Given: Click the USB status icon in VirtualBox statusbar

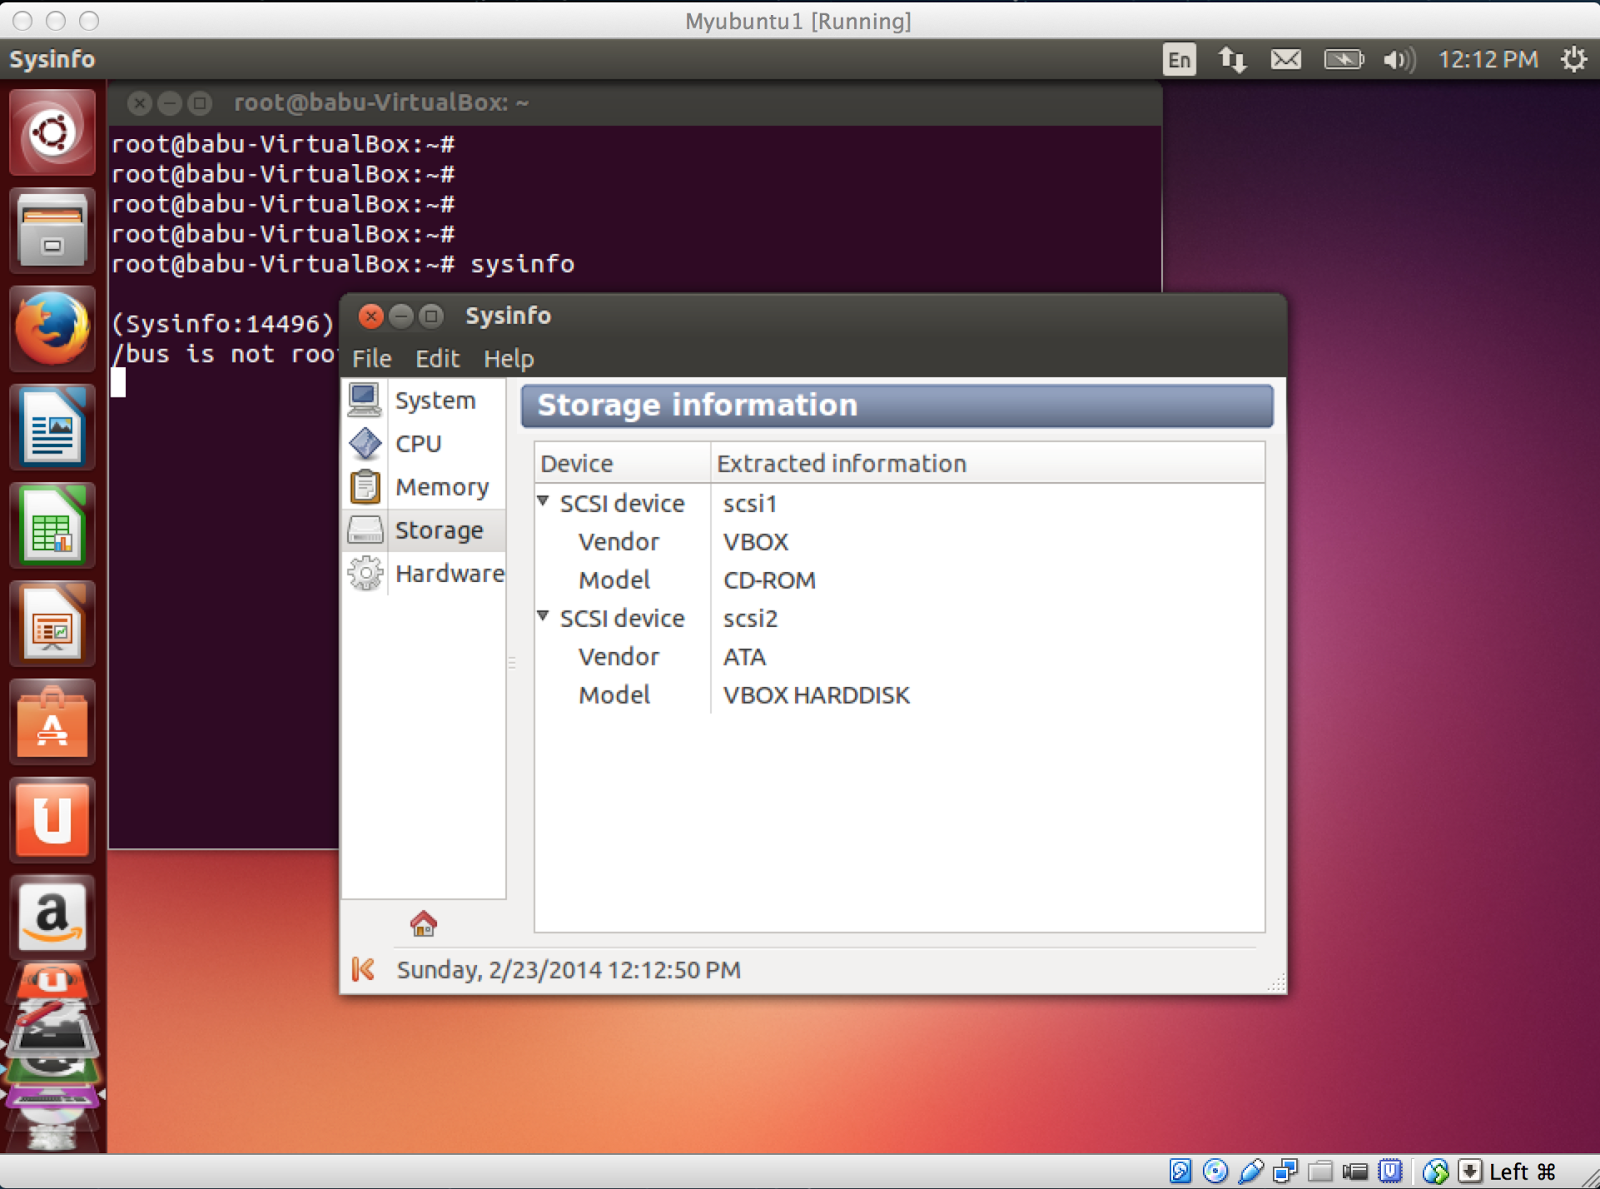Looking at the screenshot, I should (x=1249, y=1171).
